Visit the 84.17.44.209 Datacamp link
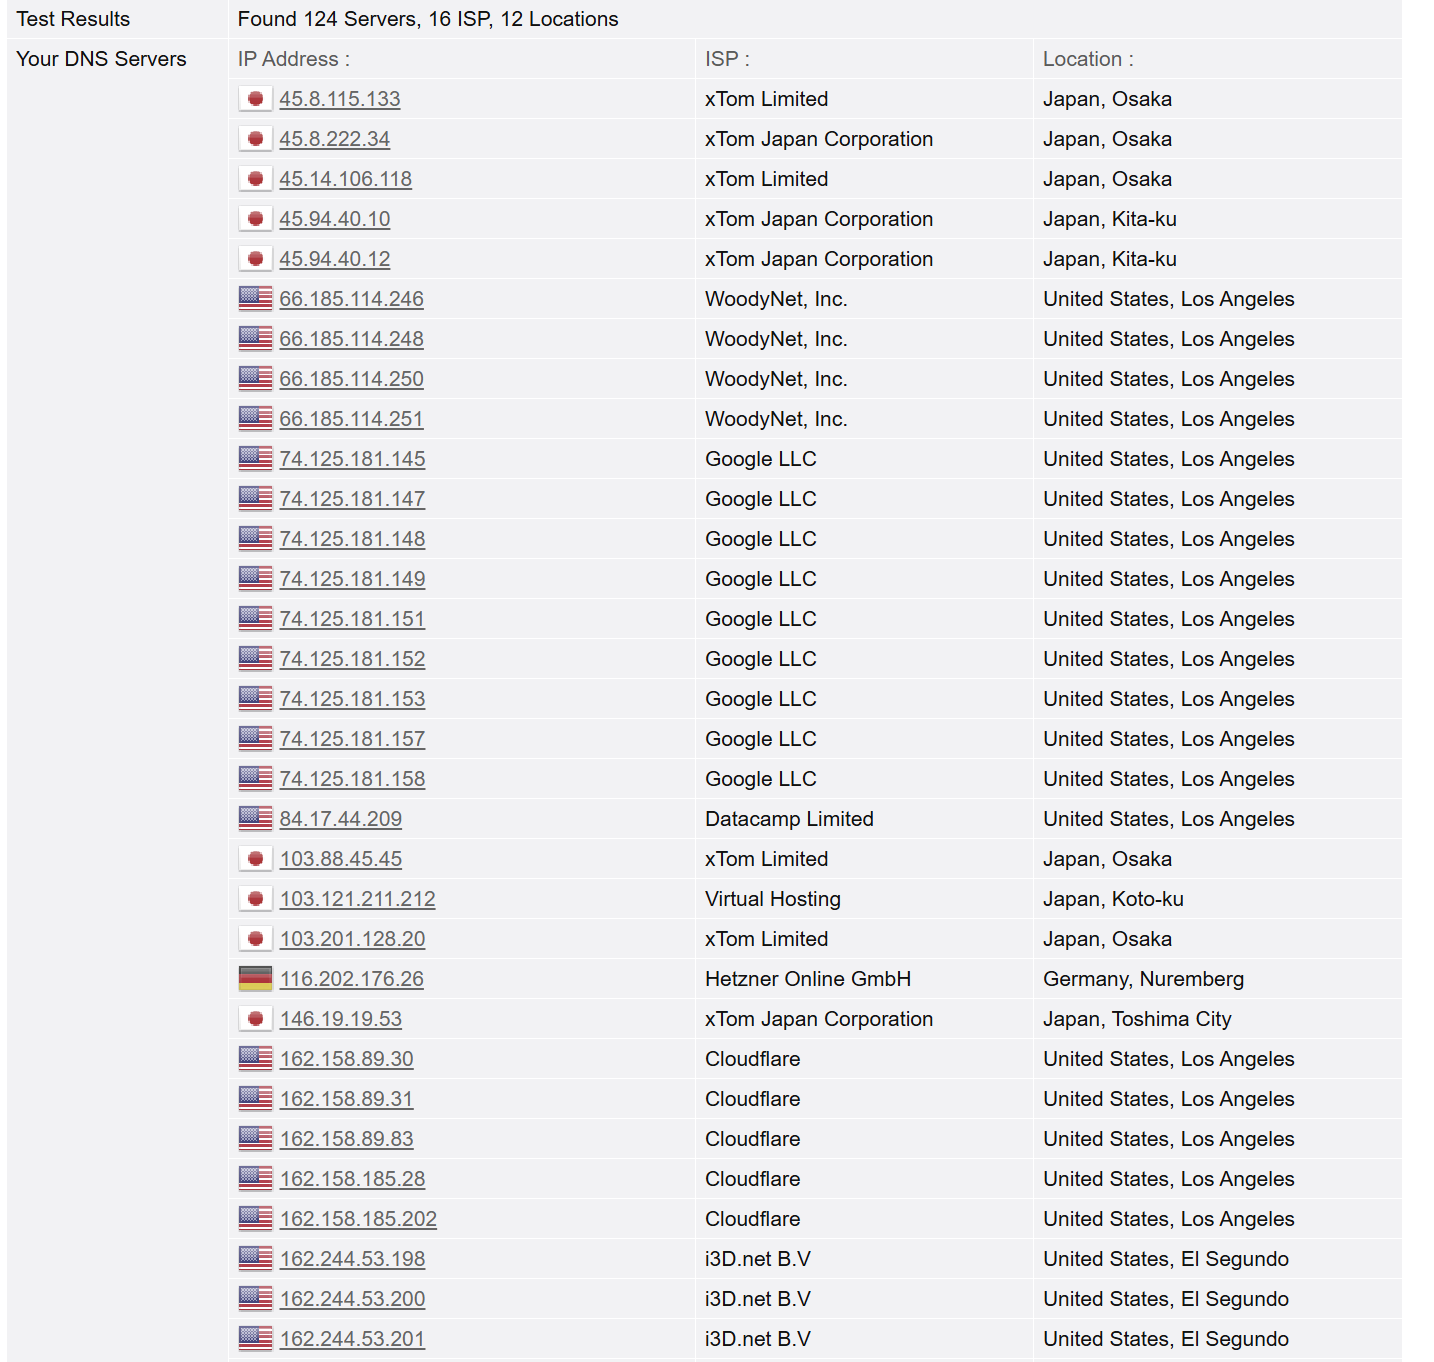The image size is (1434, 1362). pos(340,819)
